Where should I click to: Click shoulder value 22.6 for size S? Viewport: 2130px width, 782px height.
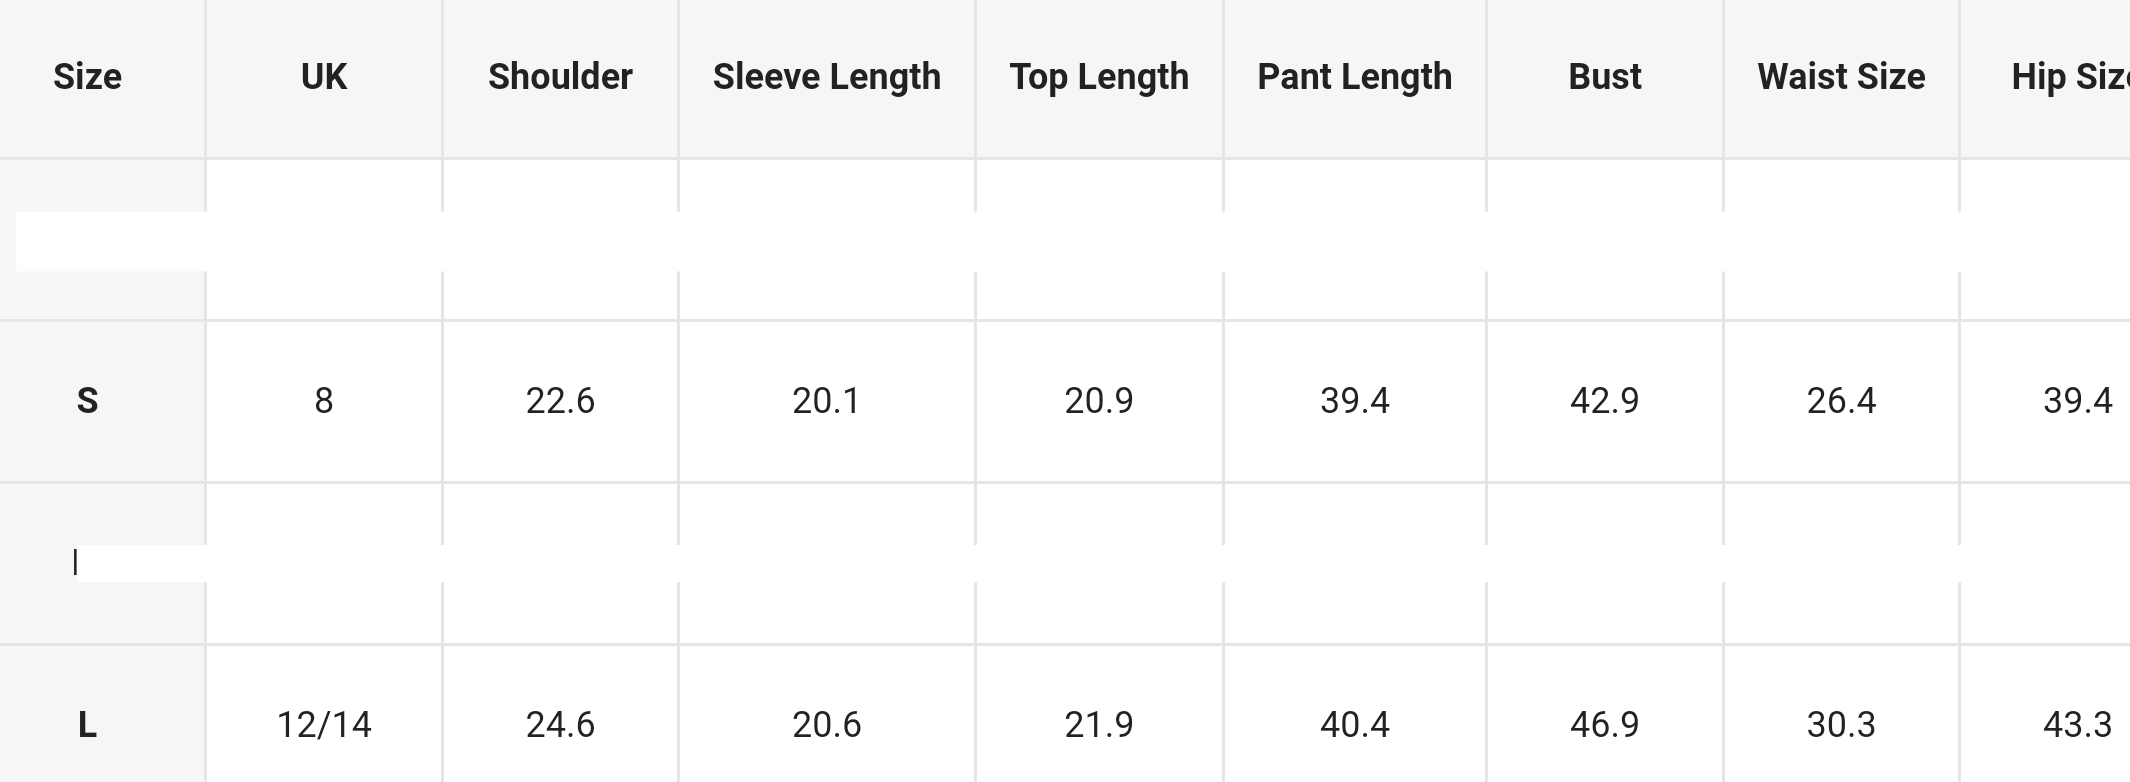(x=560, y=401)
